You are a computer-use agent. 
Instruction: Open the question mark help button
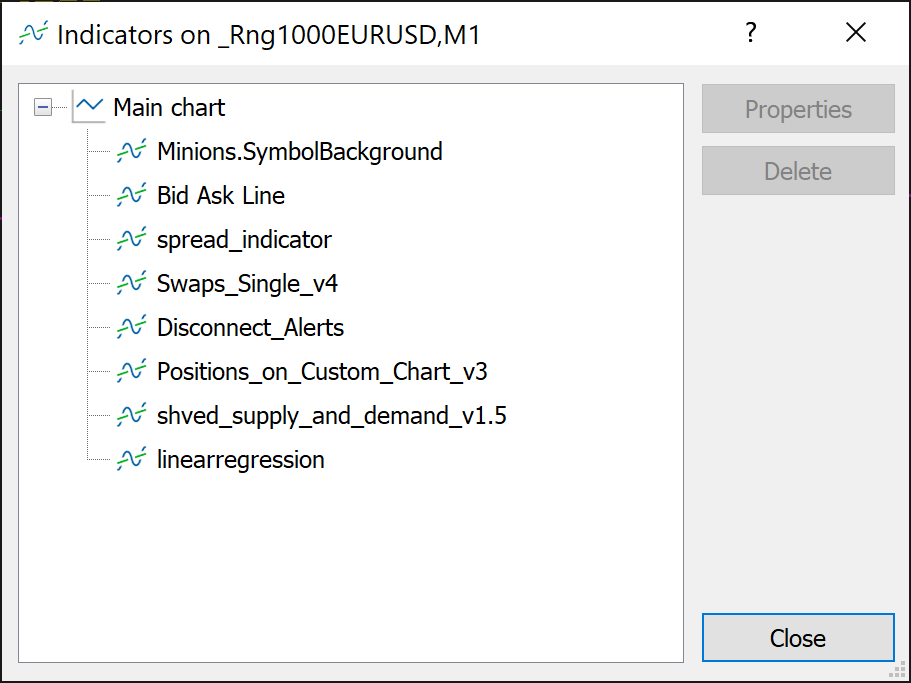pos(751,33)
